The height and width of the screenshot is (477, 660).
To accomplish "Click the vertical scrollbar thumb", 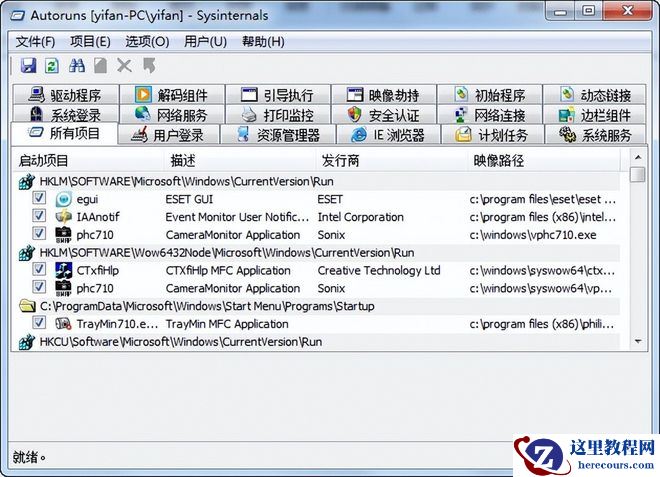I will 638,174.
